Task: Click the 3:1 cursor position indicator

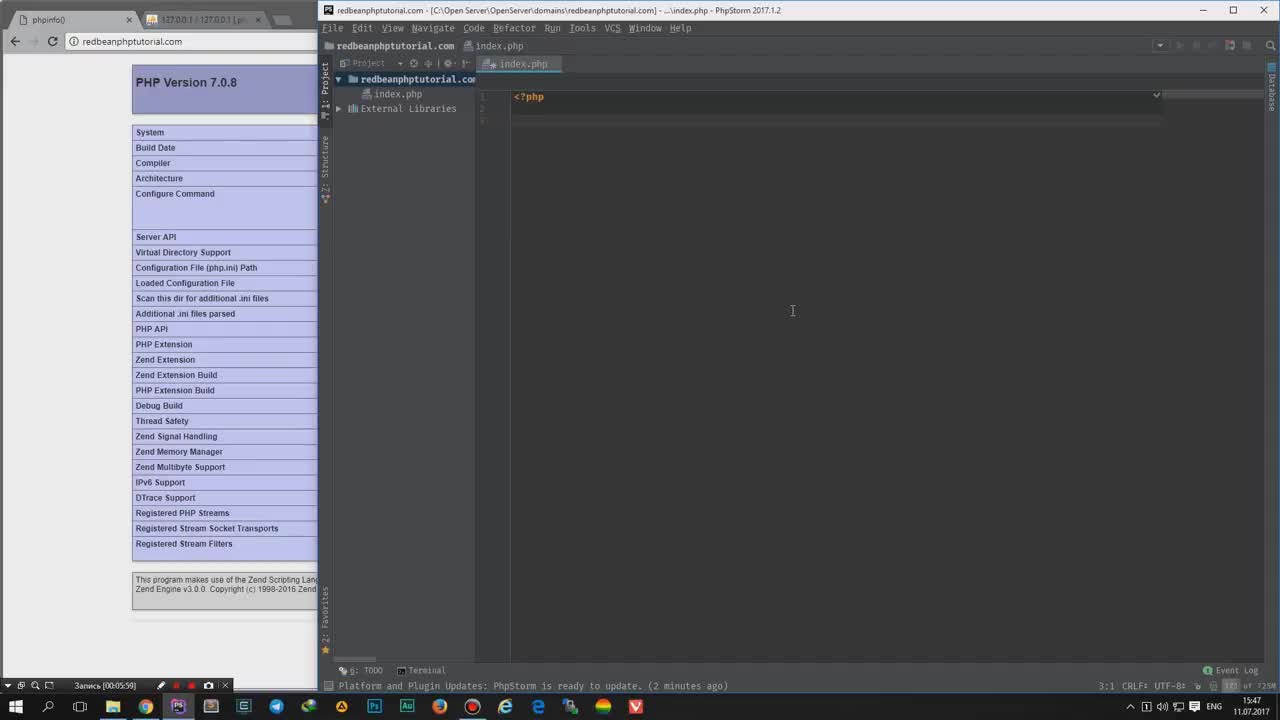Action: pos(1106,686)
